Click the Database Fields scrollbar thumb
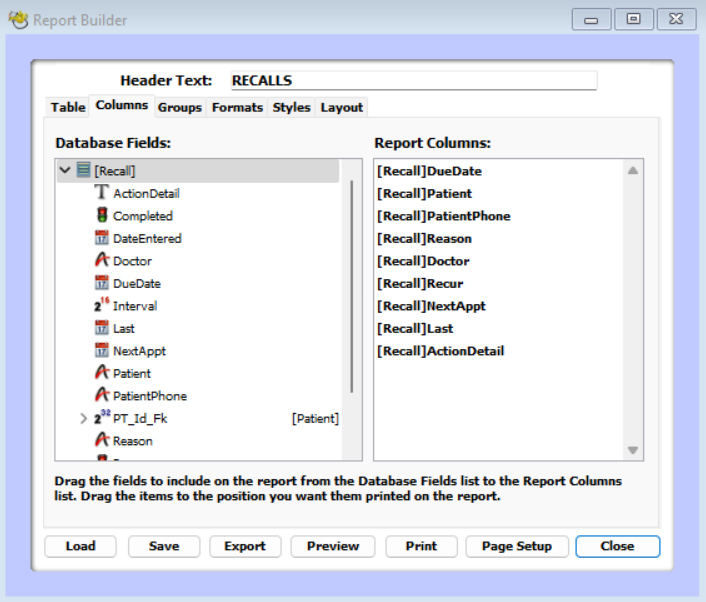Image resolution: width=706 pixels, height=602 pixels. point(352,286)
